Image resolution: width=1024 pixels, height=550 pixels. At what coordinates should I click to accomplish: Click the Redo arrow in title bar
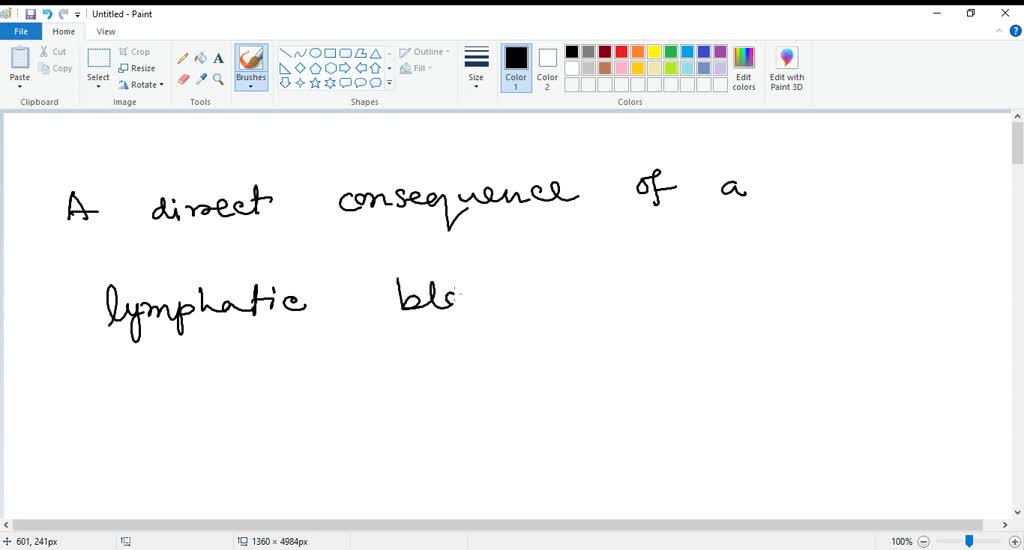[x=63, y=14]
